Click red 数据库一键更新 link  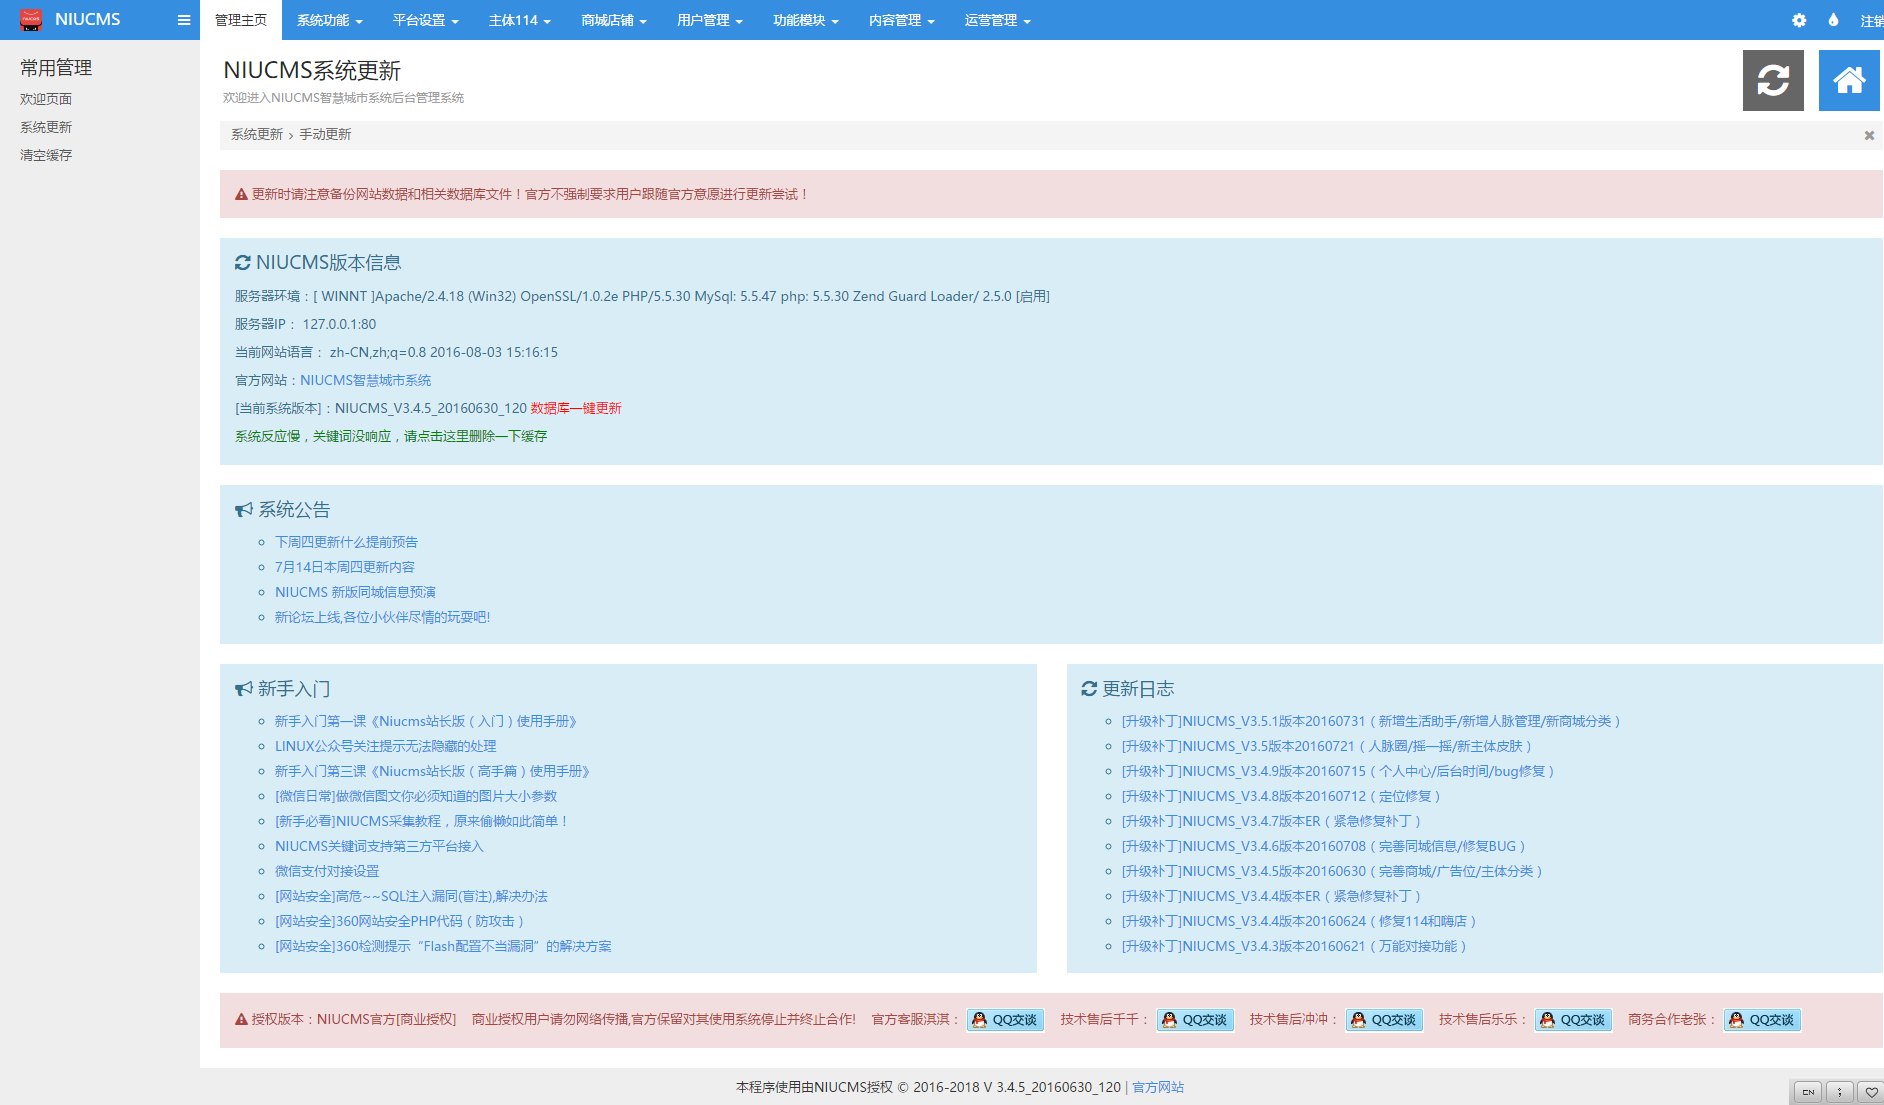(x=576, y=408)
